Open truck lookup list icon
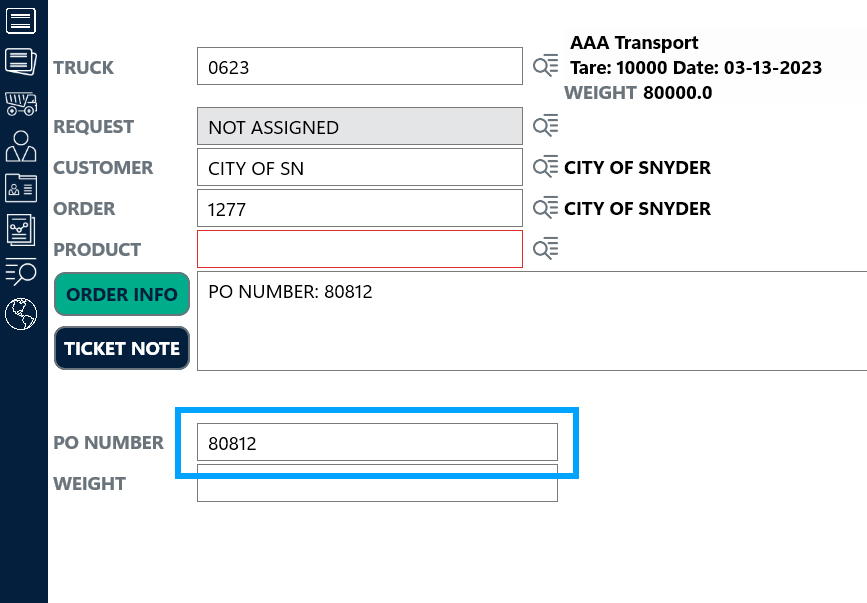Image resolution: width=867 pixels, height=603 pixels. (545, 67)
